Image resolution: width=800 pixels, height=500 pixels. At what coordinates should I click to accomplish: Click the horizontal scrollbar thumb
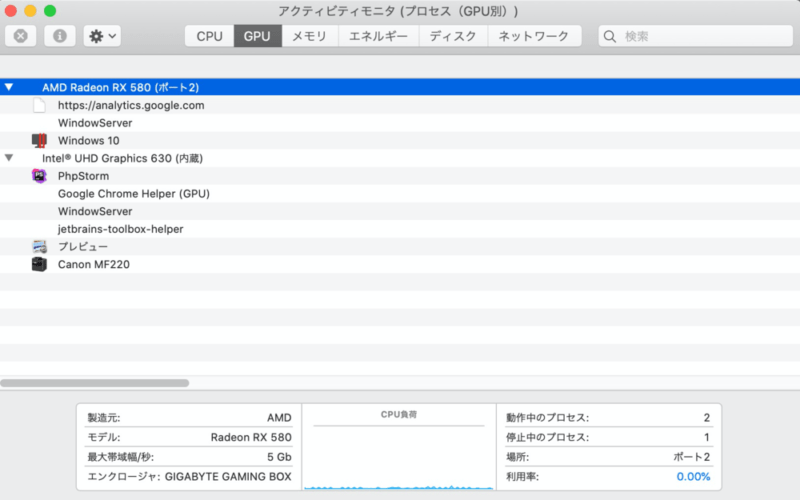pos(94,383)
